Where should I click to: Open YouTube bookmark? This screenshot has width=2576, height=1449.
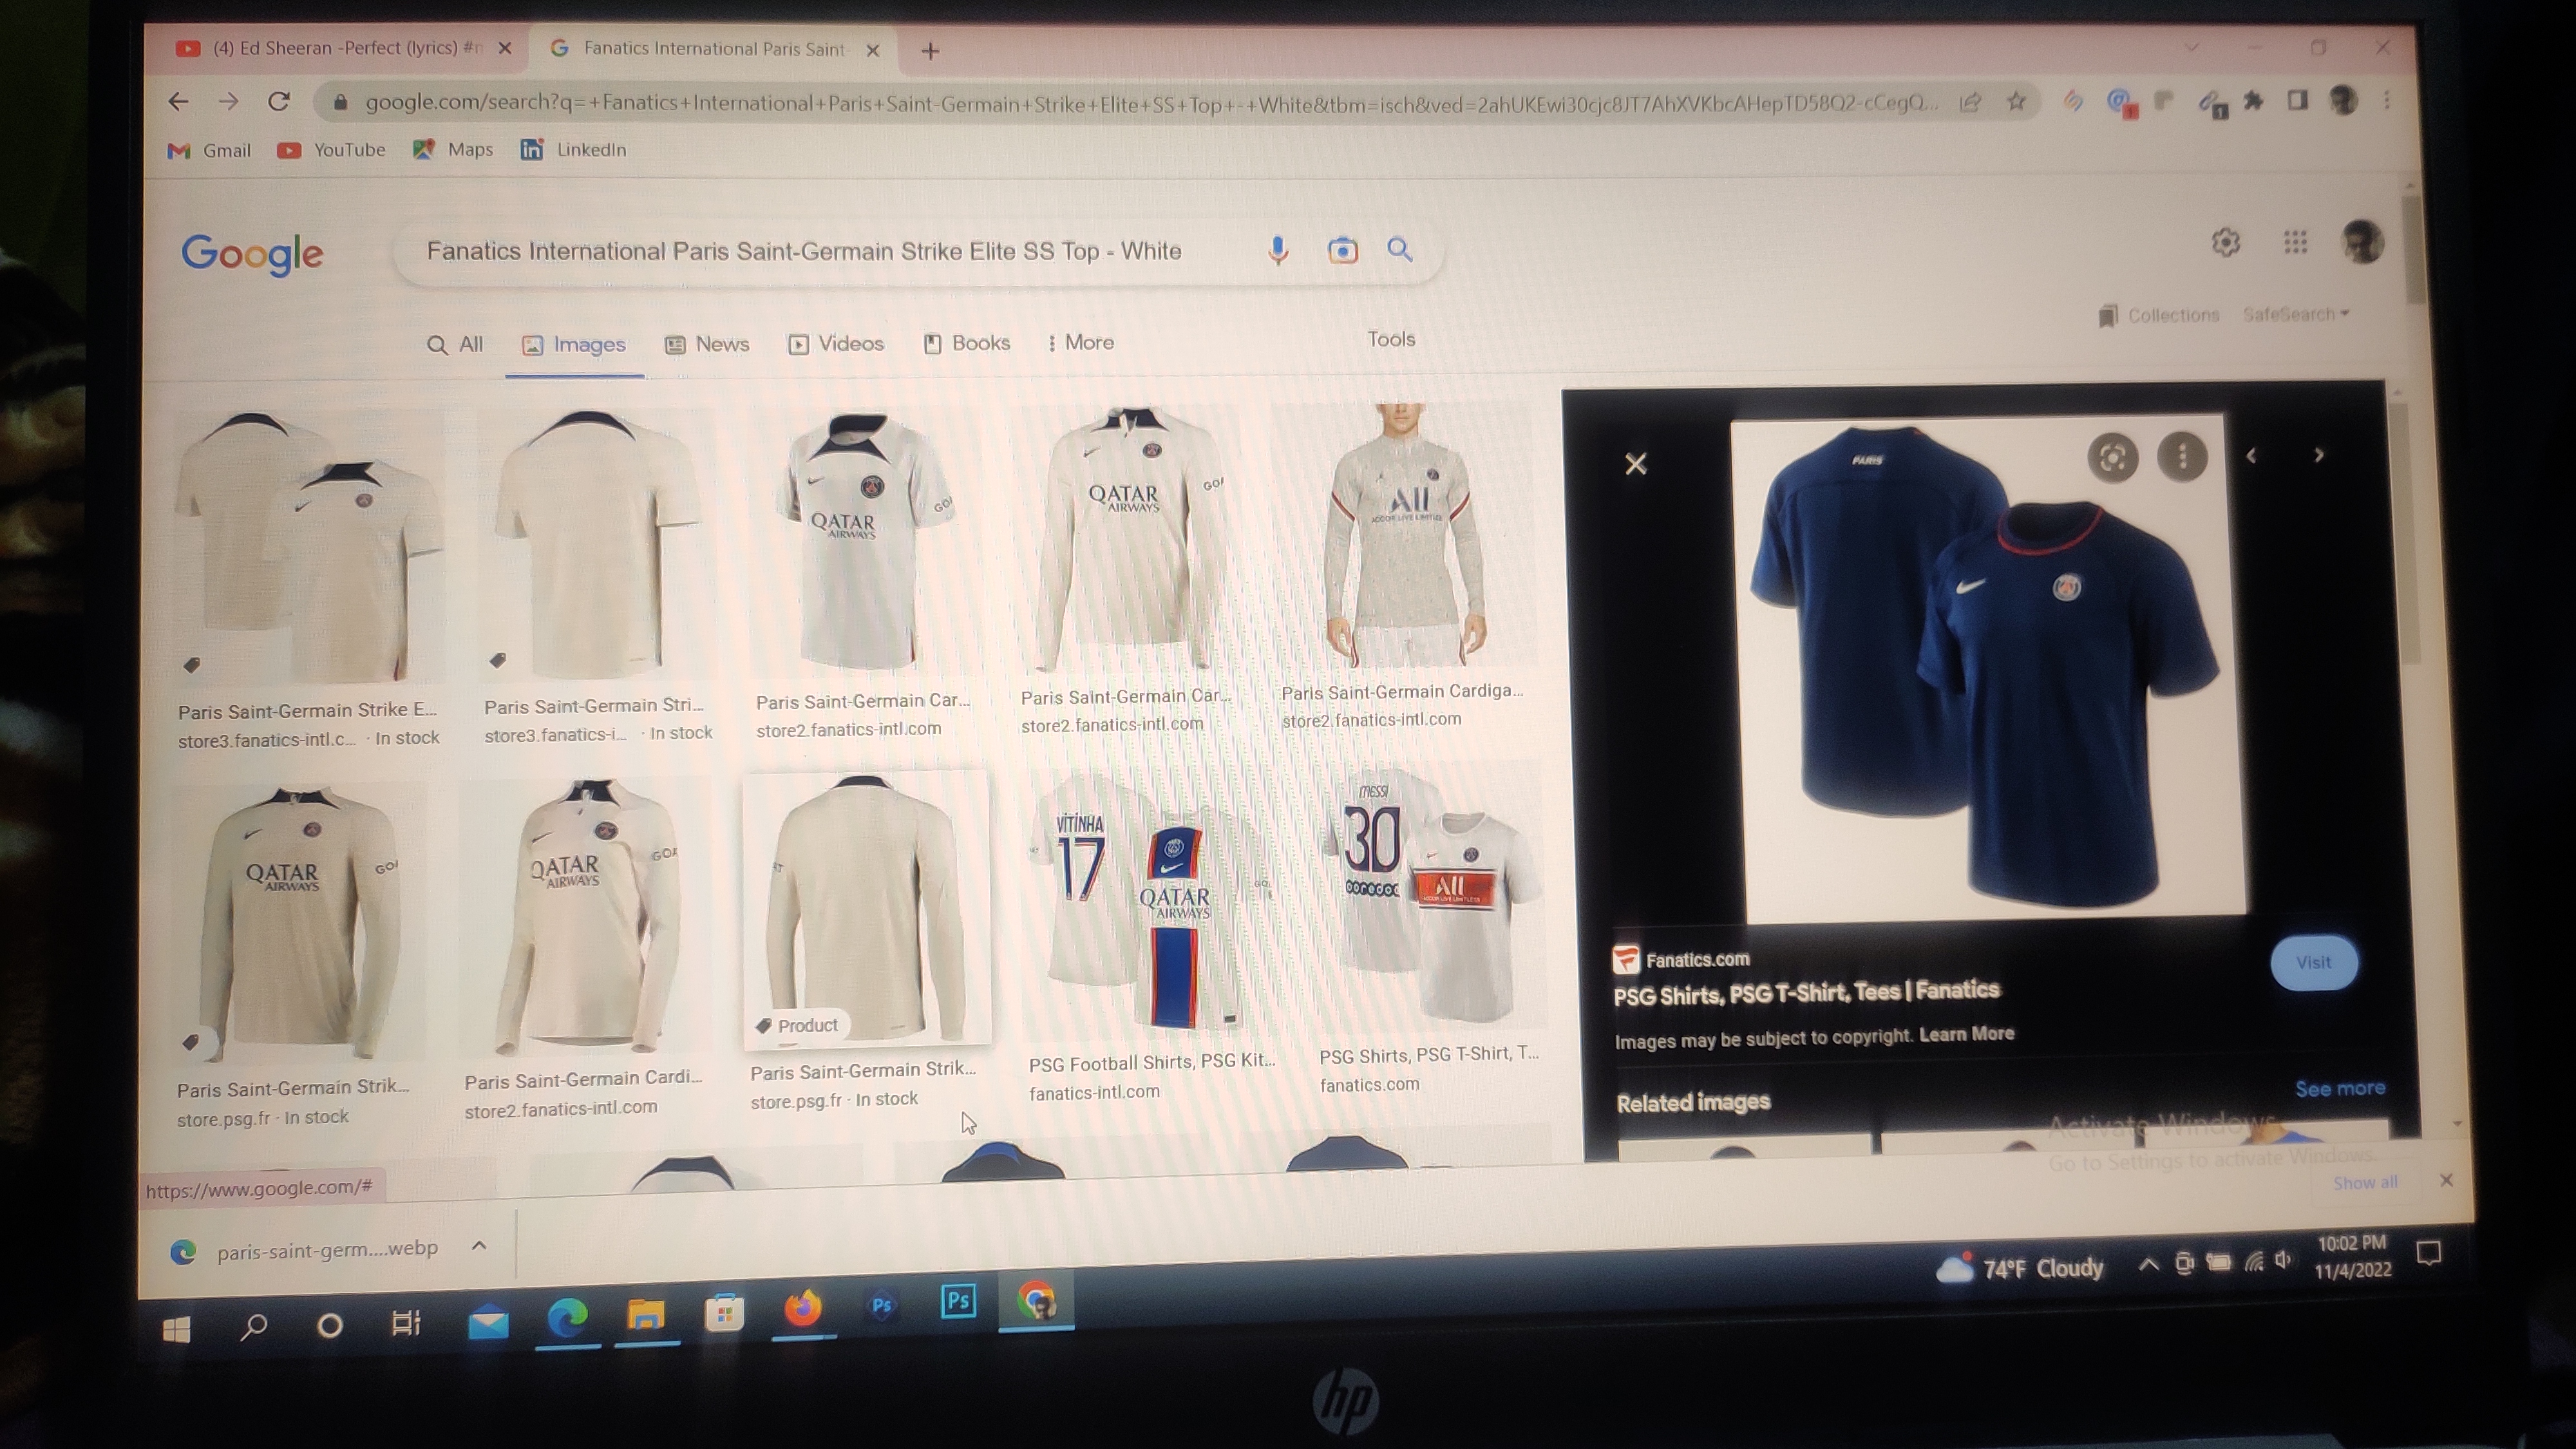pos(331,150)
